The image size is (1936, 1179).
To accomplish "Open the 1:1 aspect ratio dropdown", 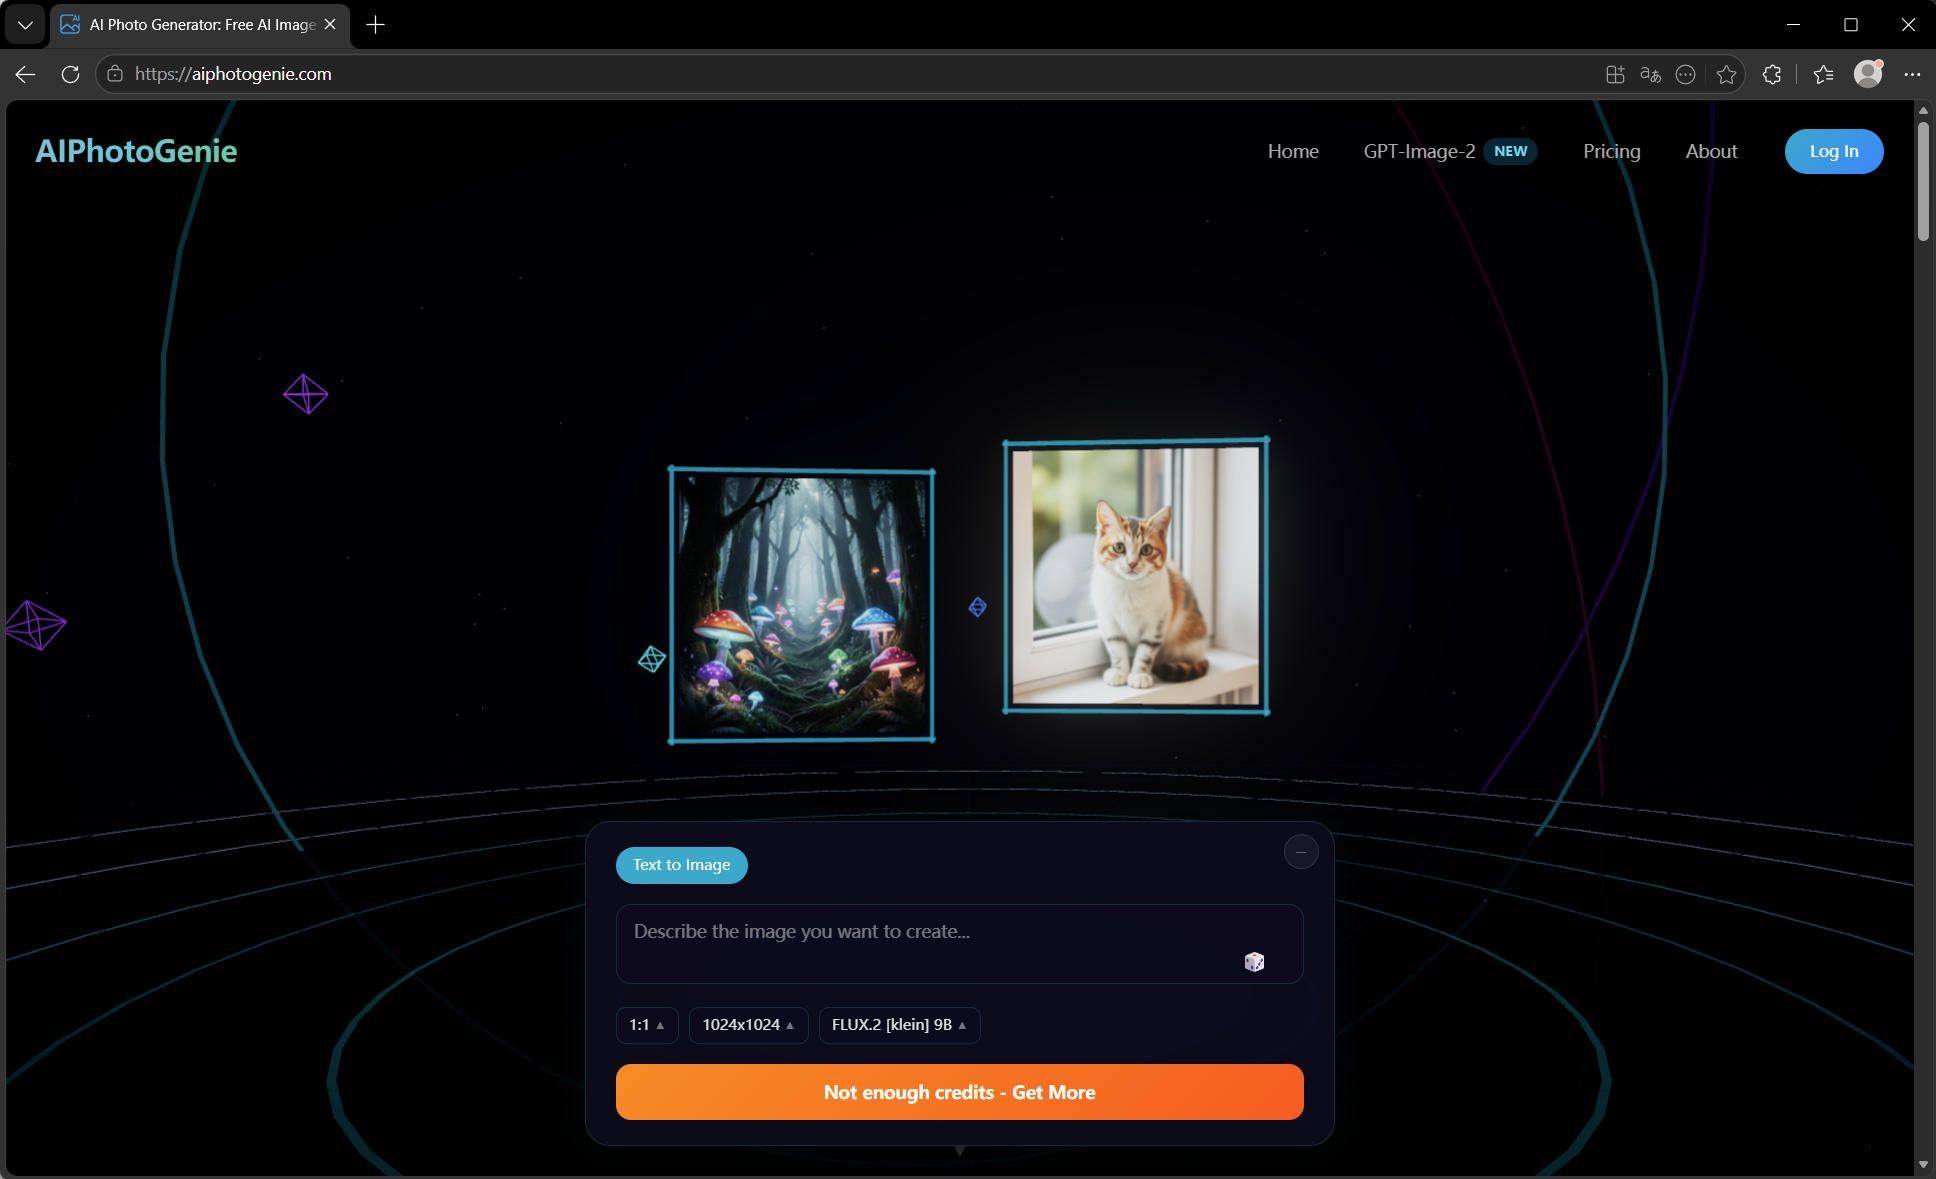I will [x=647, y=1025].
